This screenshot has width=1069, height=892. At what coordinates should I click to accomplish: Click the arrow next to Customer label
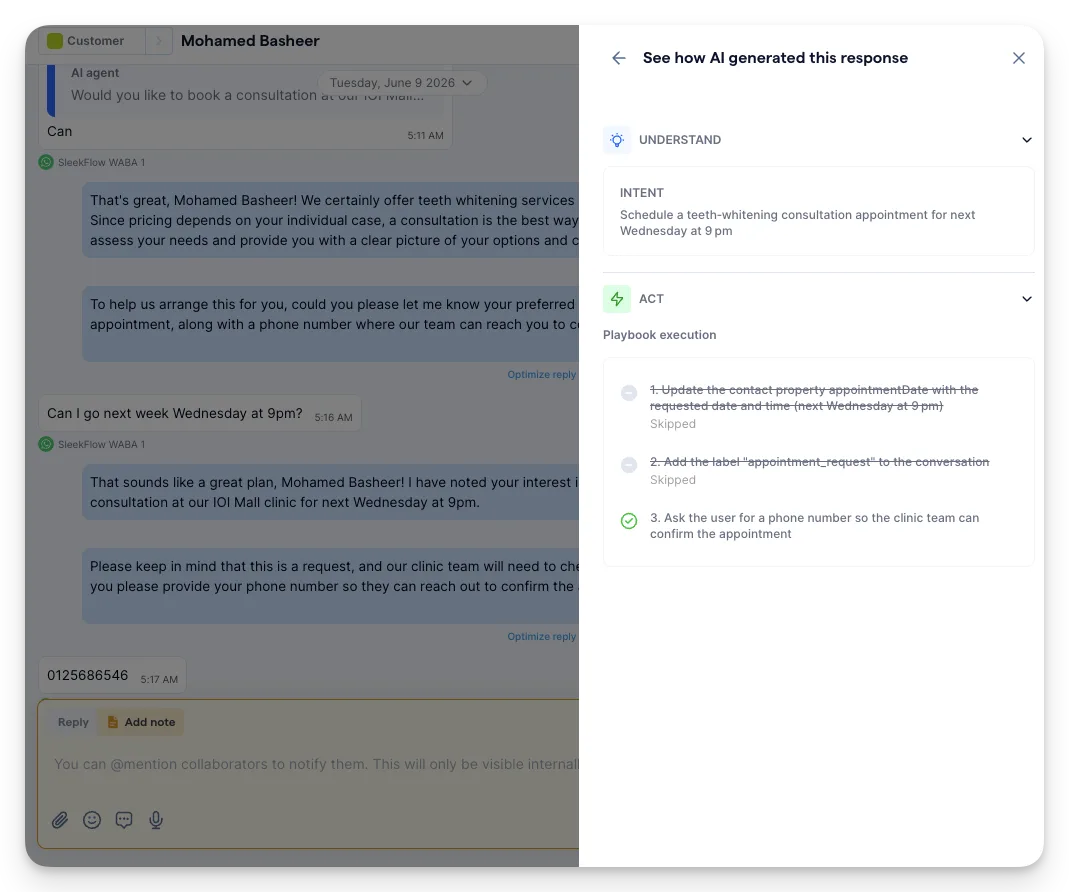pyautogui.click(x=159, y=41)
